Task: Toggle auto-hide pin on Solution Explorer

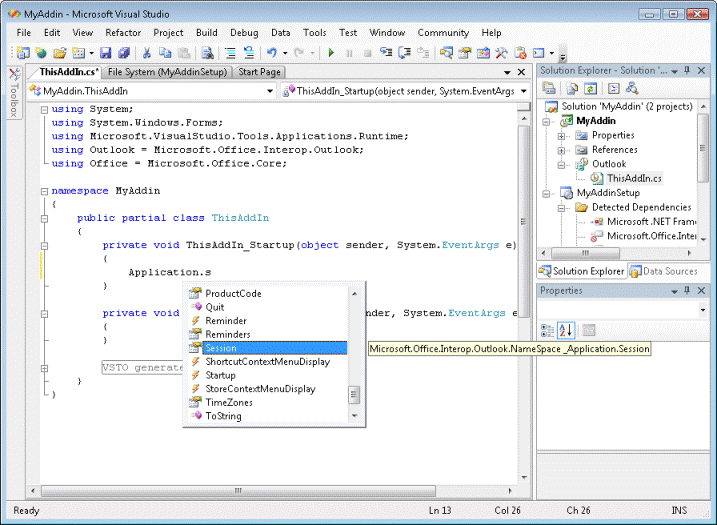Action: tap(687, 70)
